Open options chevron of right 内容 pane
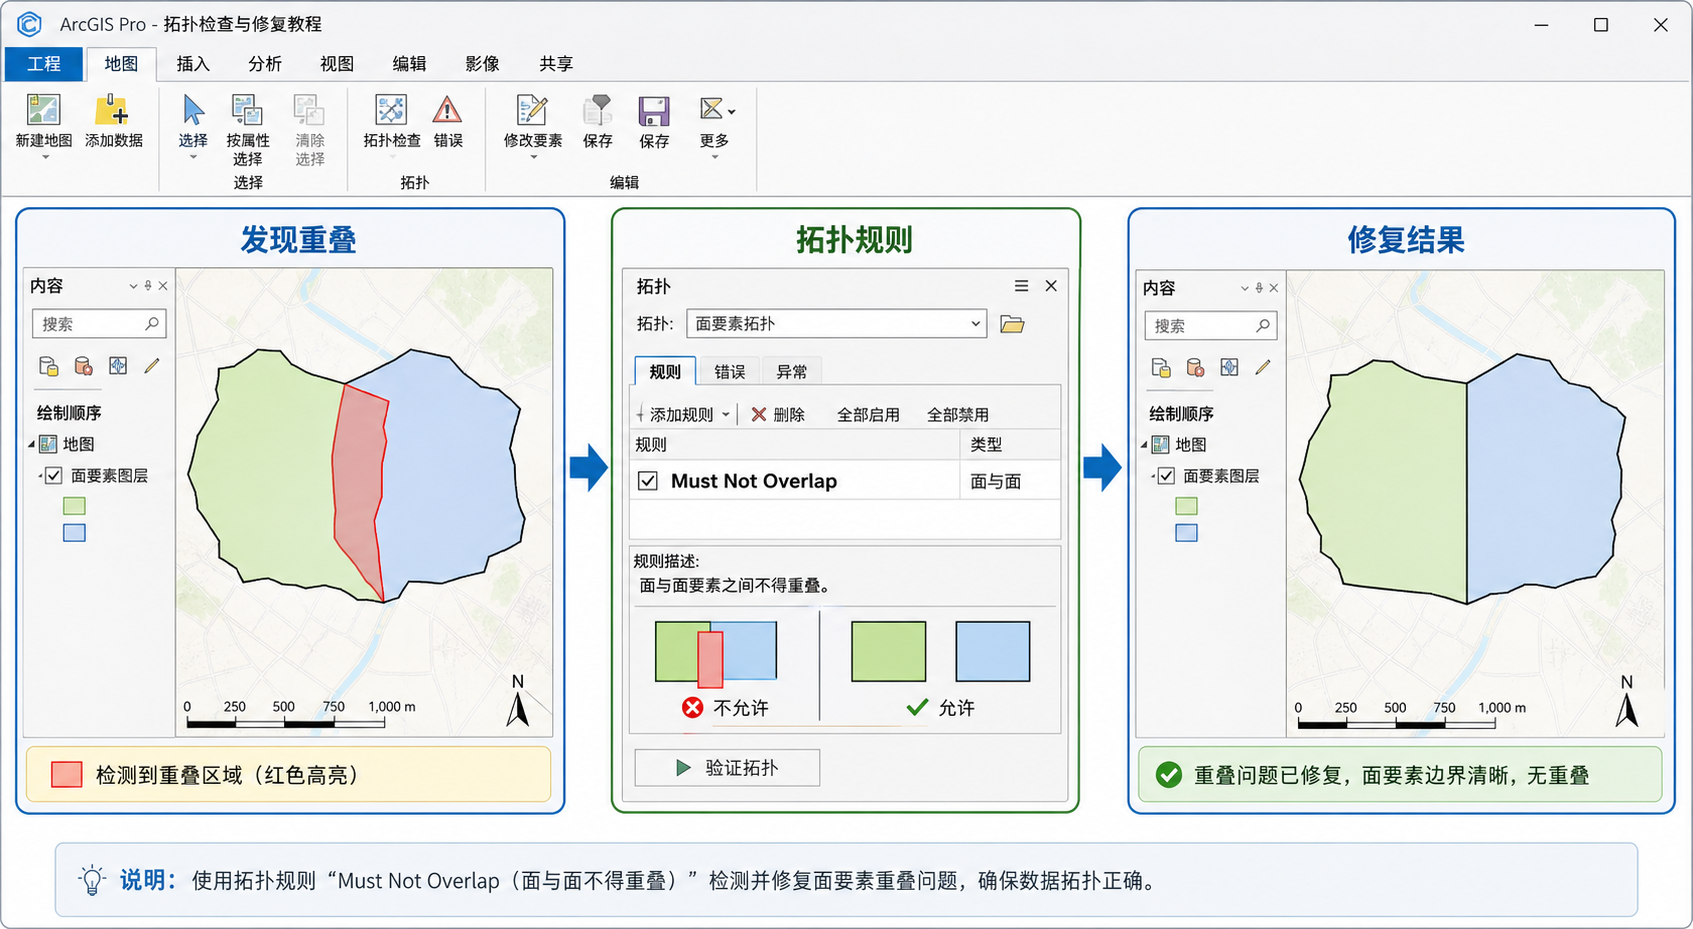The image size is (1693, 929). [x=1245, y=288]
